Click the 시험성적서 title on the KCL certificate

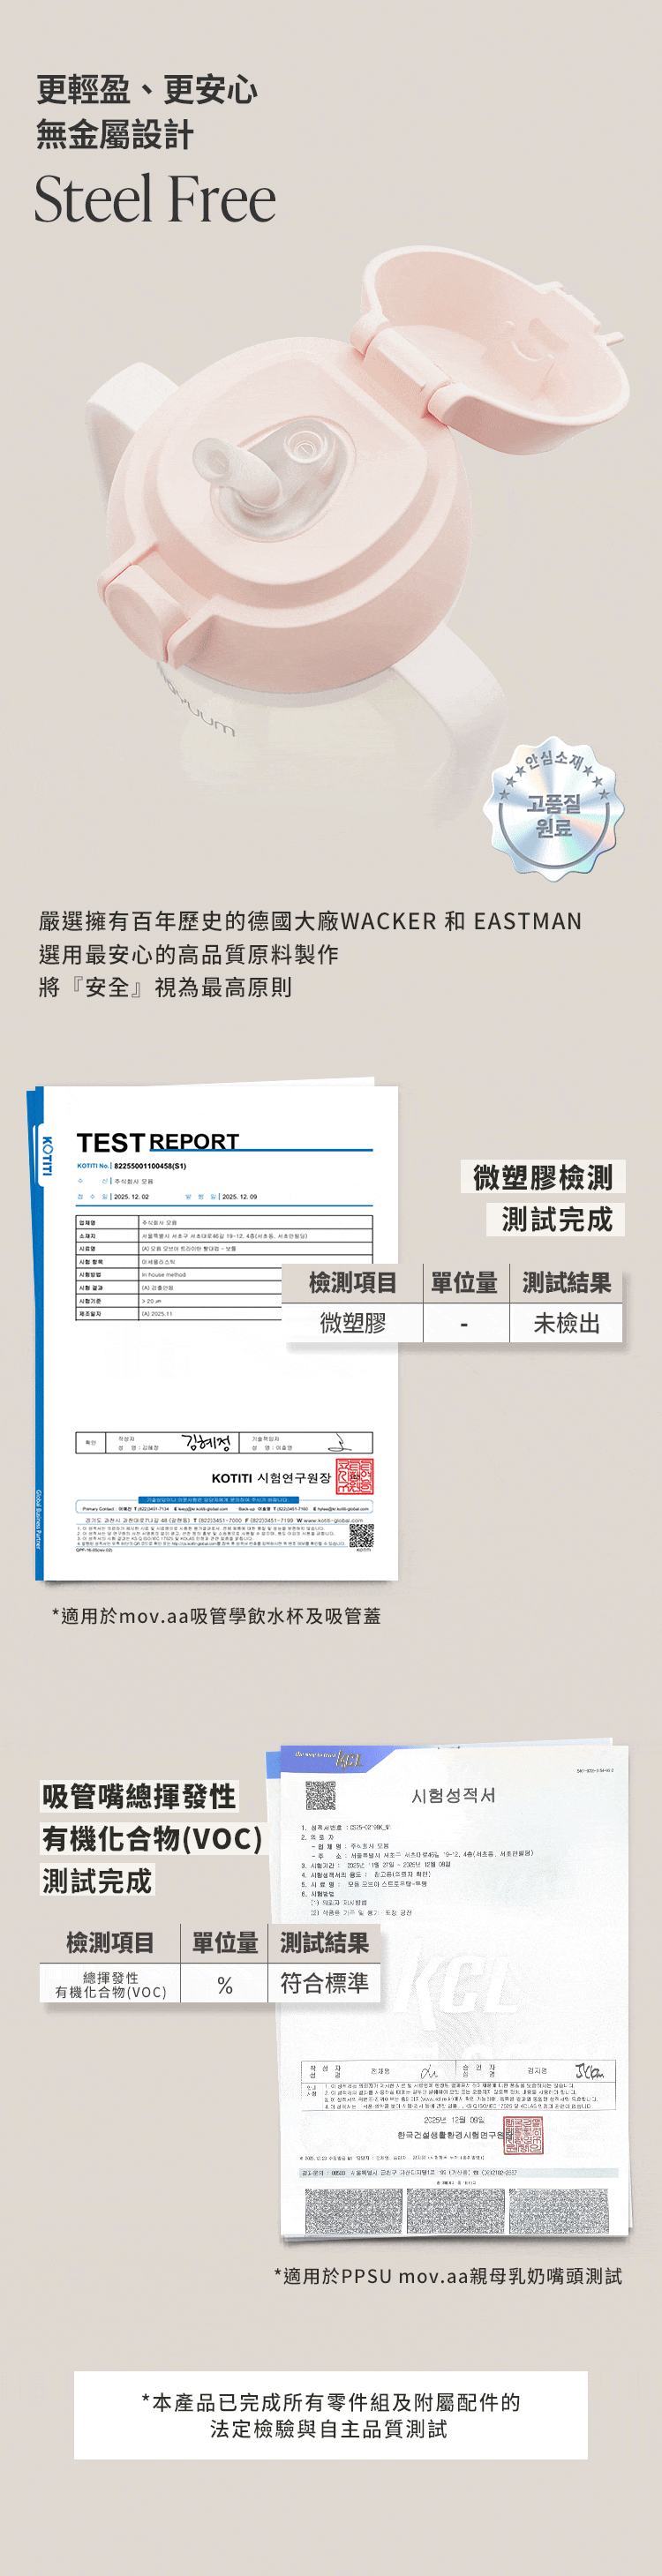click(x=453, y=1795)
